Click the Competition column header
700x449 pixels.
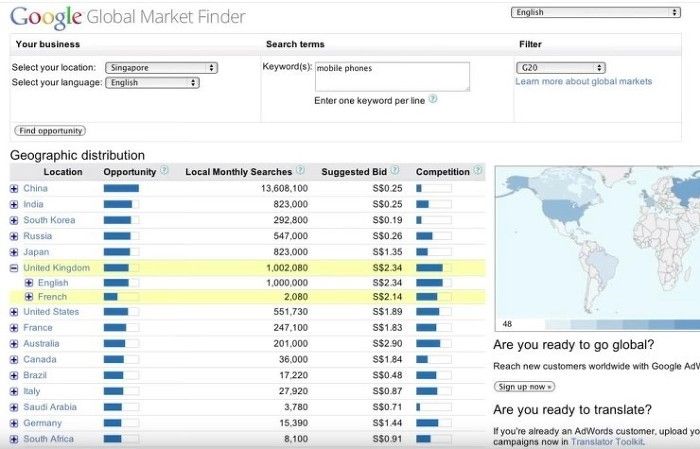[x=442, y=172]
